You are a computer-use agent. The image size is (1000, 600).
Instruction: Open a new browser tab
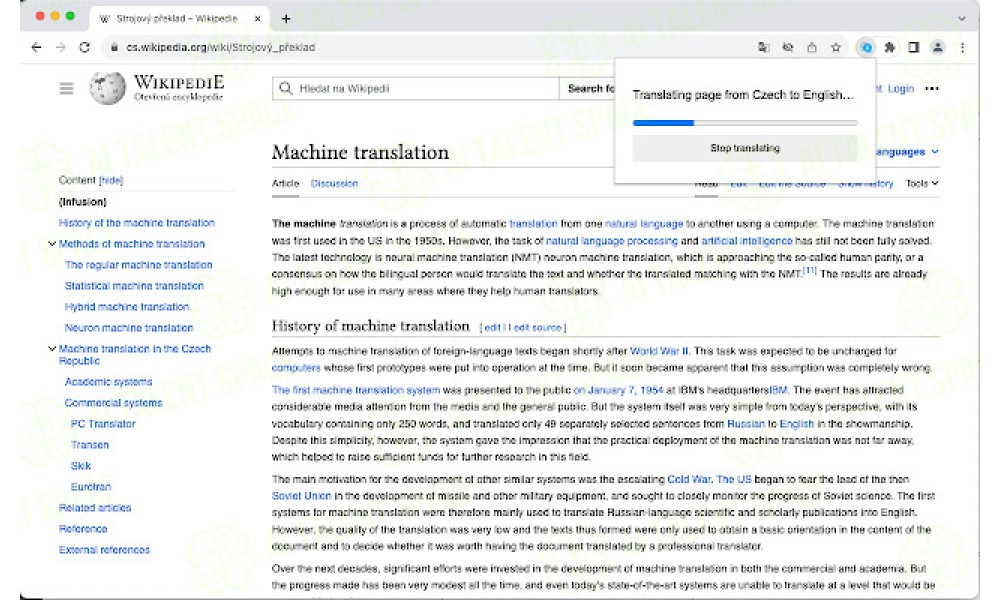click(286, 18)
